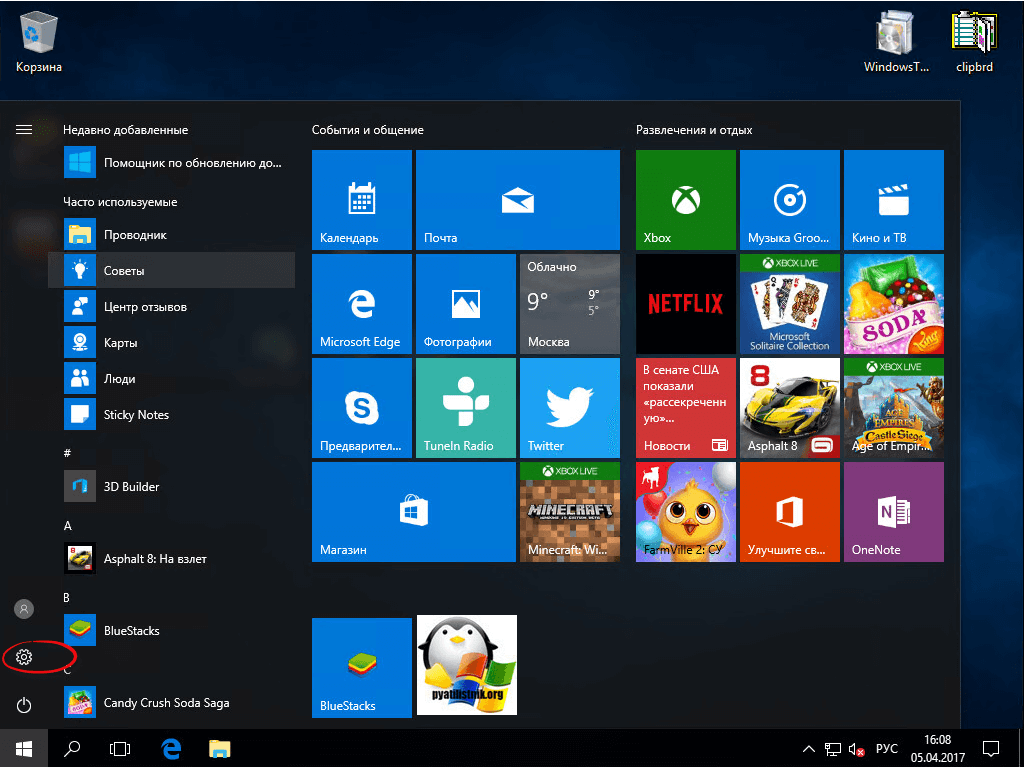Launch TuneIn Radio tile
This screenshot has width=1024, height=767.
coord(465,408)
